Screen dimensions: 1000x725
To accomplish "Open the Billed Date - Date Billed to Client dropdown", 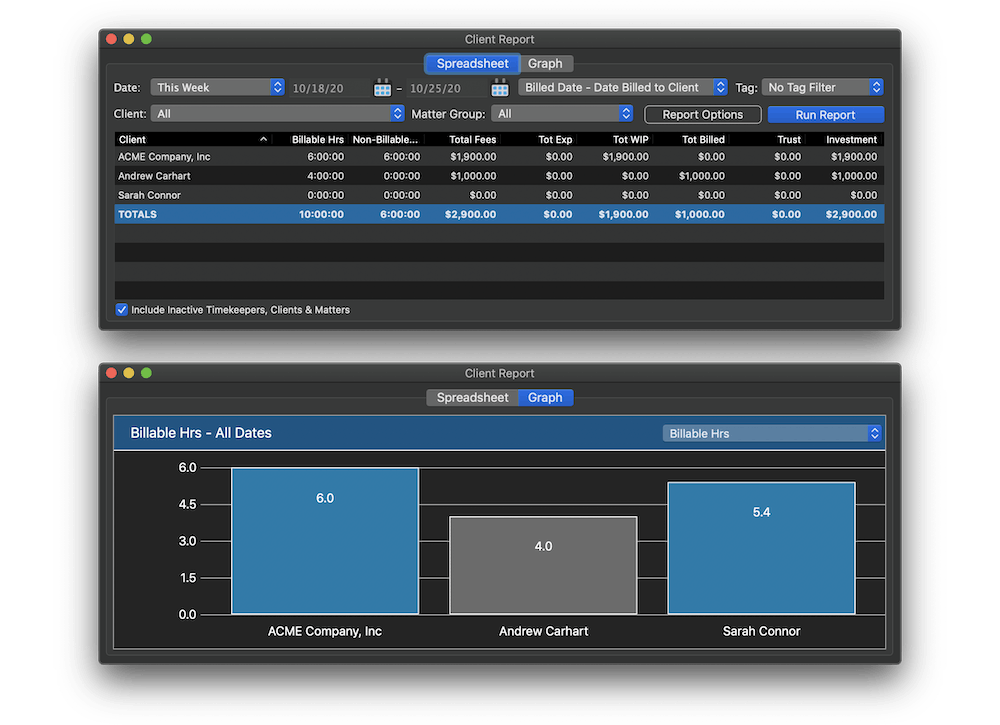I will point(622,87).
